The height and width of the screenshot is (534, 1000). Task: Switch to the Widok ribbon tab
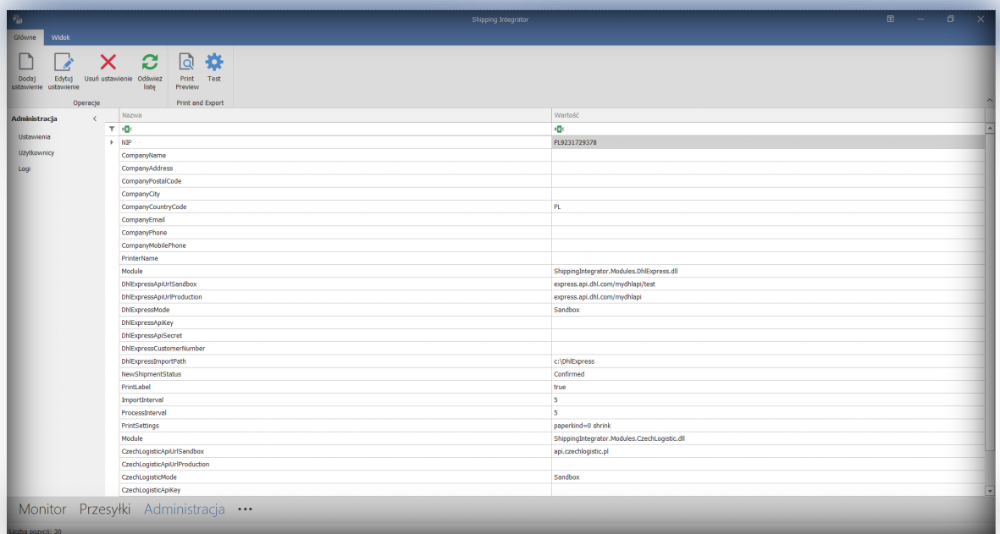click(x=61, y=37)
